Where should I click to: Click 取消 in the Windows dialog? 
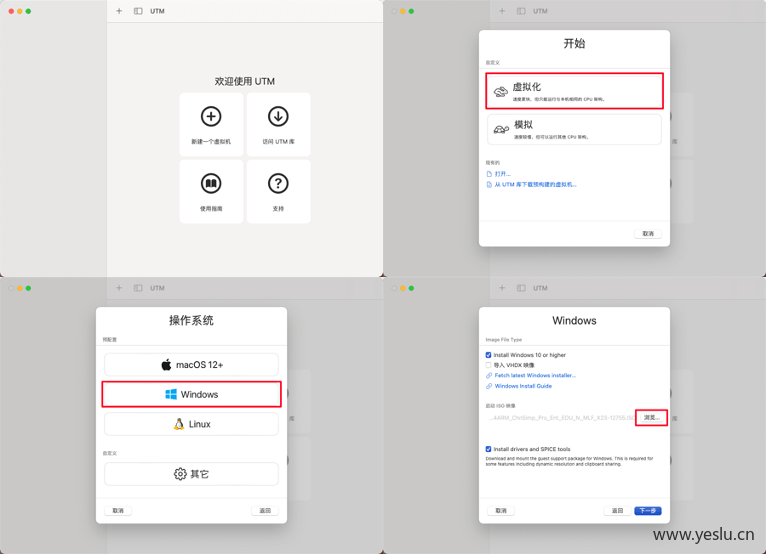click(501, 511)
